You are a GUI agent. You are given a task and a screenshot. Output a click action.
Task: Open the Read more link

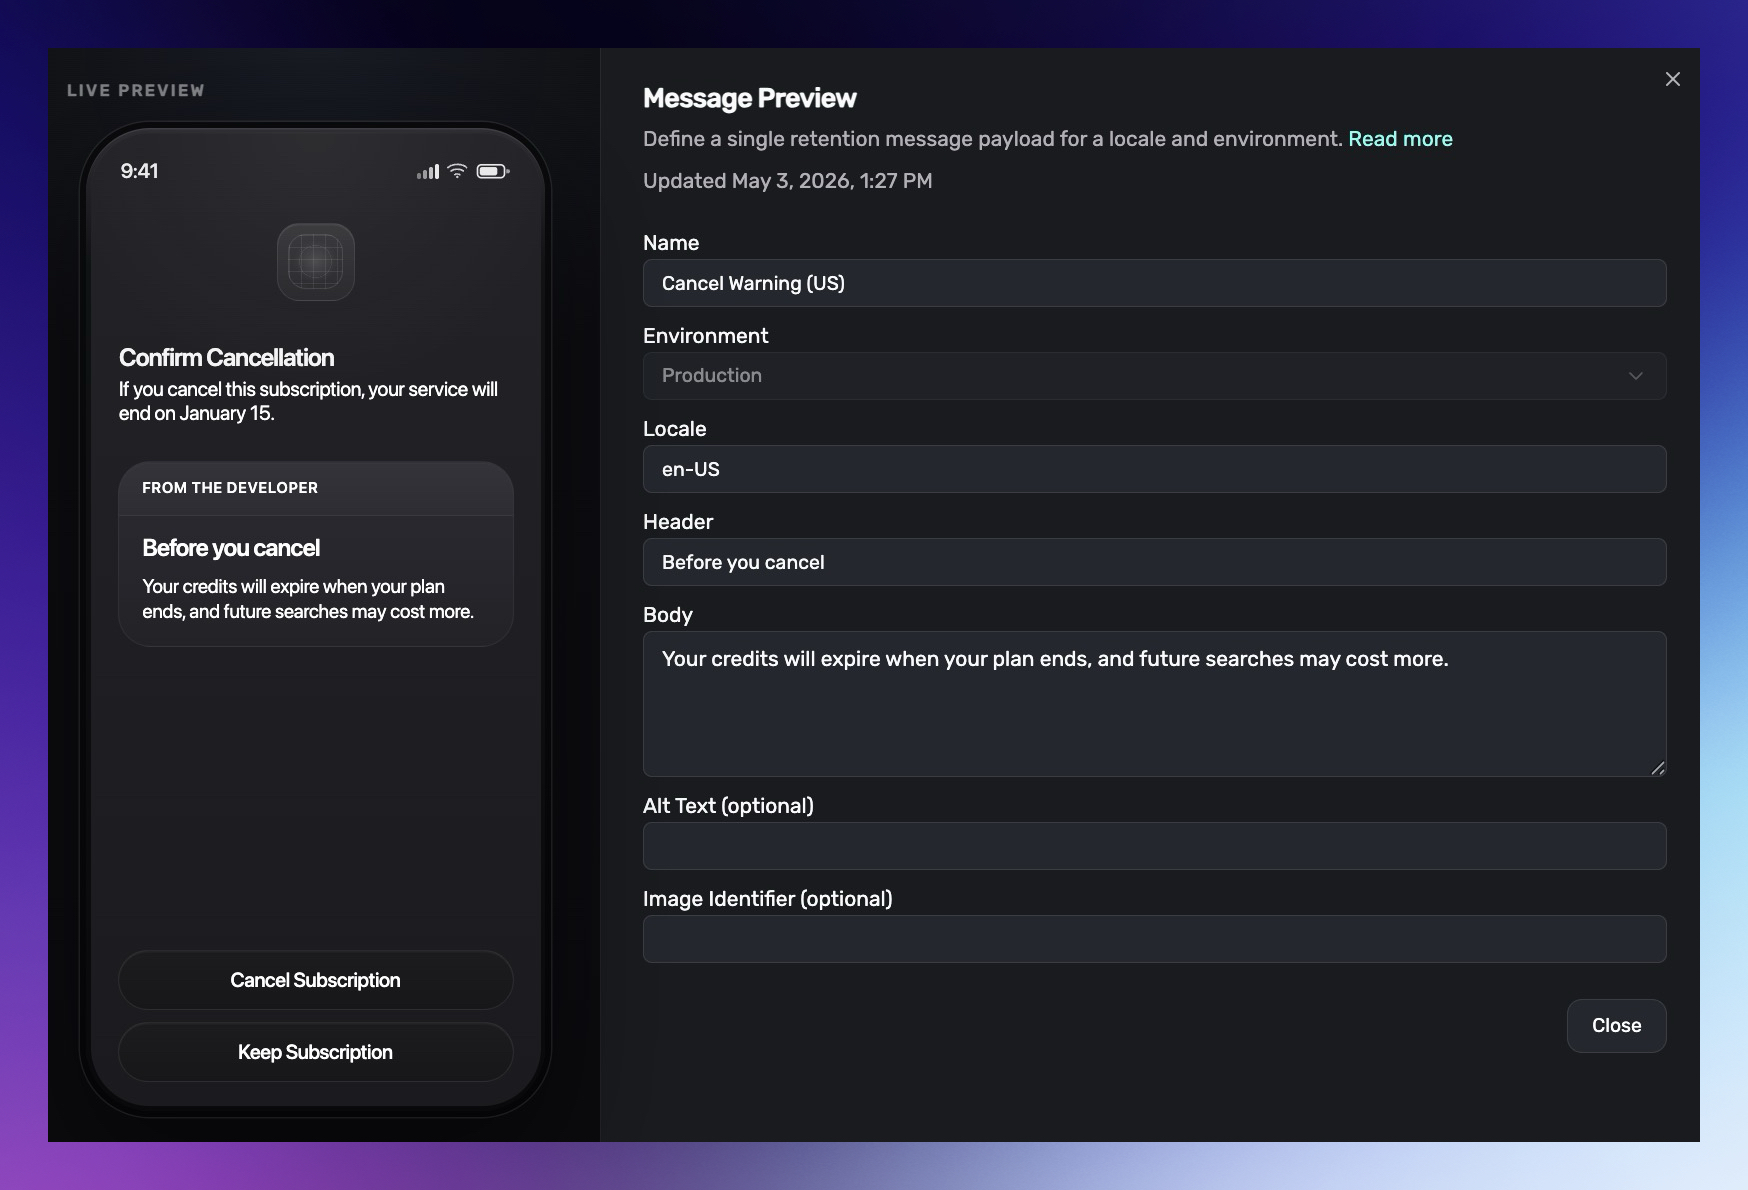point(1400,139)
